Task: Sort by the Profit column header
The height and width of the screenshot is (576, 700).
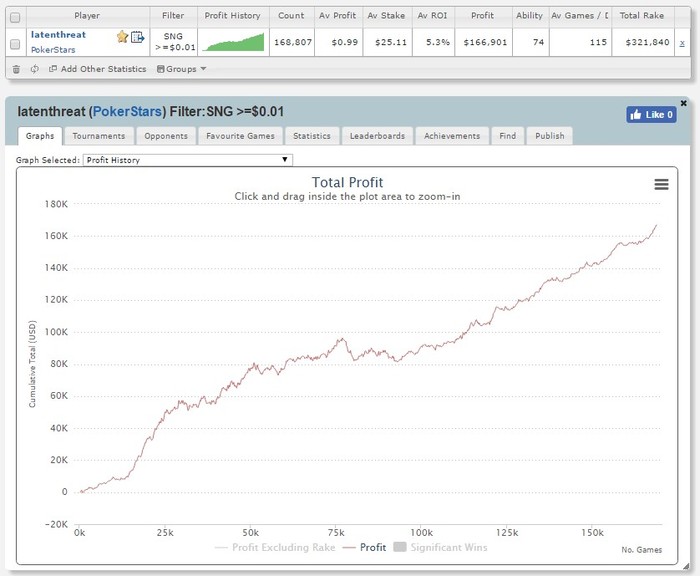Action: (482, 16)
